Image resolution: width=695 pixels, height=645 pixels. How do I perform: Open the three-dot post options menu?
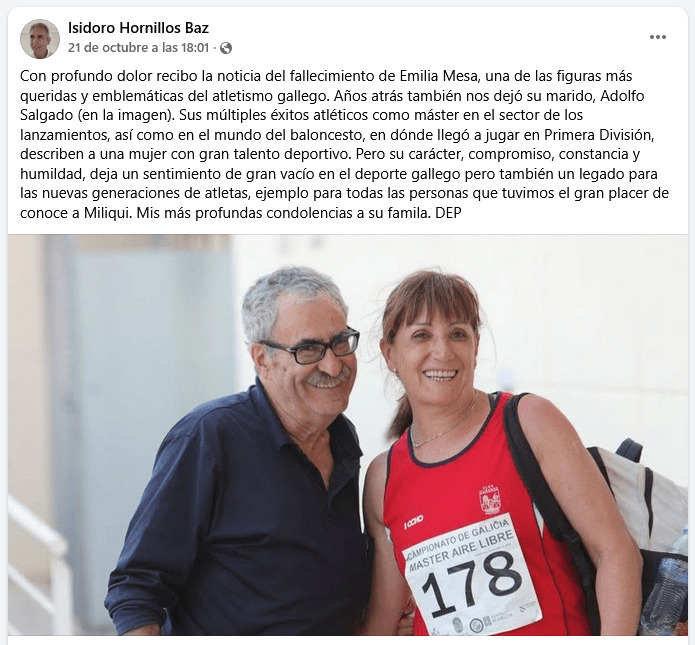click(657, 37)
